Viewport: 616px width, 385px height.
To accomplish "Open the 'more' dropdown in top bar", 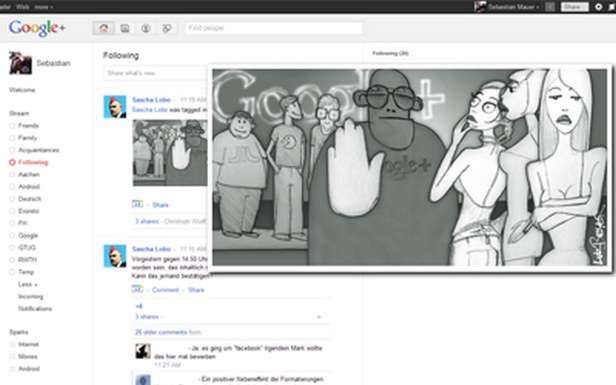I will [x=44, y=7].
